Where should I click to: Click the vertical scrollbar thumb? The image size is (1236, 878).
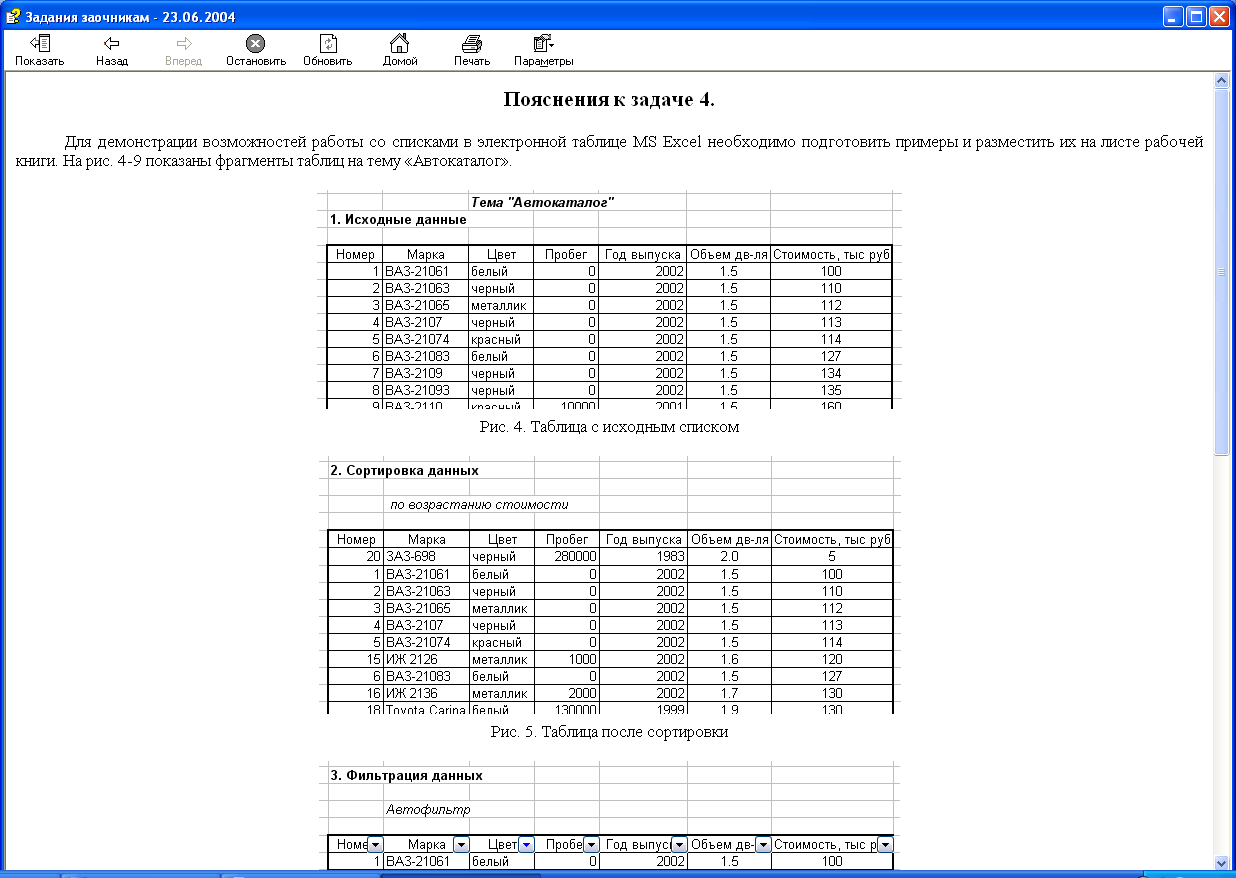pyautogui.click(x=1222, y=271)
